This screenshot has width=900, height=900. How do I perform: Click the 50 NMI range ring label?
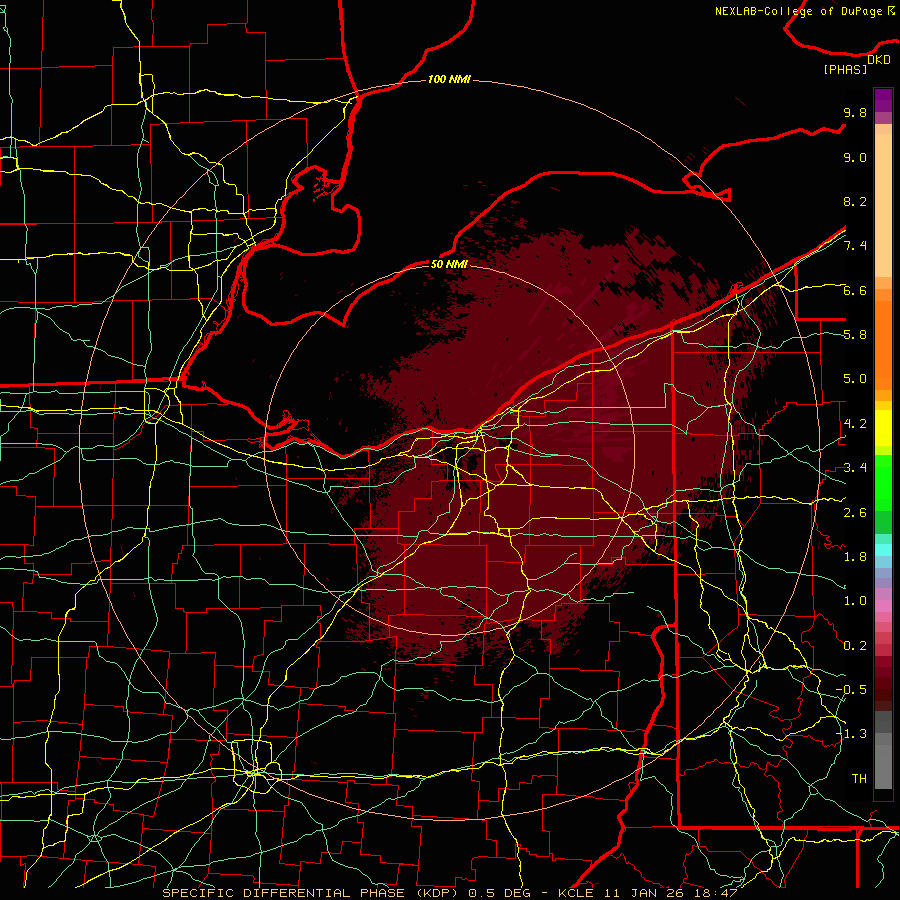[x=449, y=264]
